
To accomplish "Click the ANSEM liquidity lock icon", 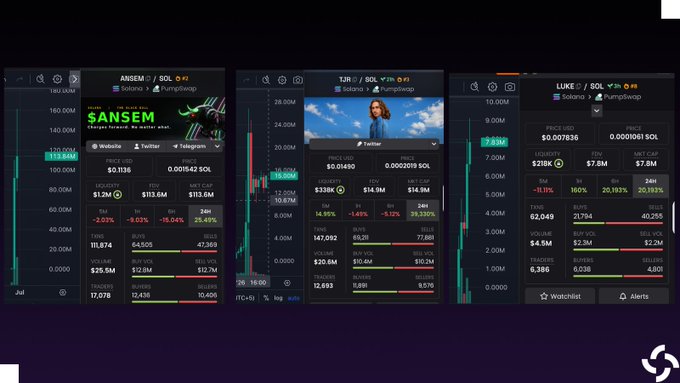I will (x=118, y=195).
